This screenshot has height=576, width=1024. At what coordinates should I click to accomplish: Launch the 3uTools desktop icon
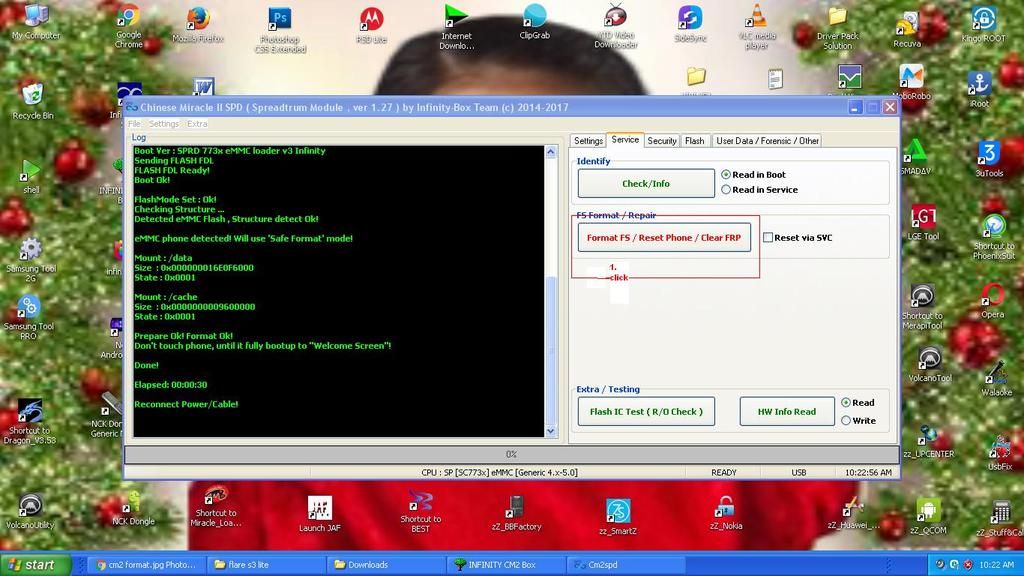coord(988,153)
